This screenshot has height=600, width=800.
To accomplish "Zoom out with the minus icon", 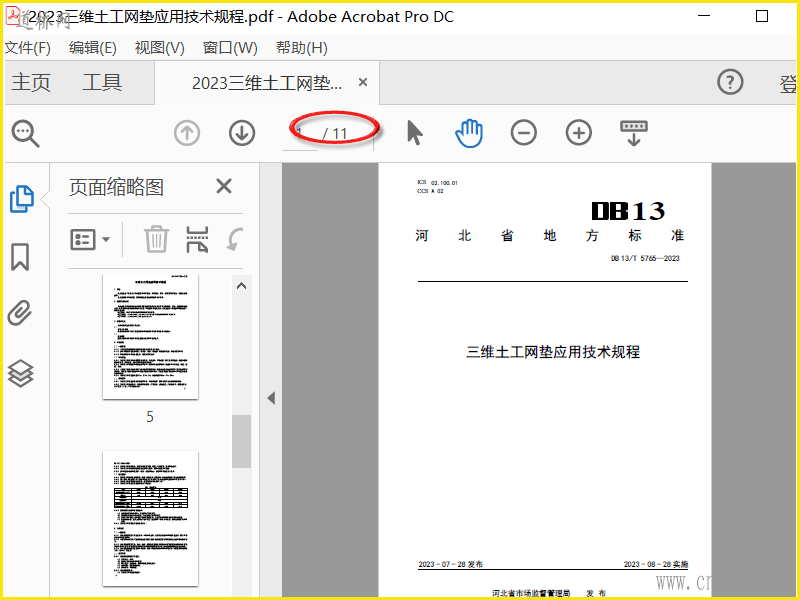I will 523,133.
